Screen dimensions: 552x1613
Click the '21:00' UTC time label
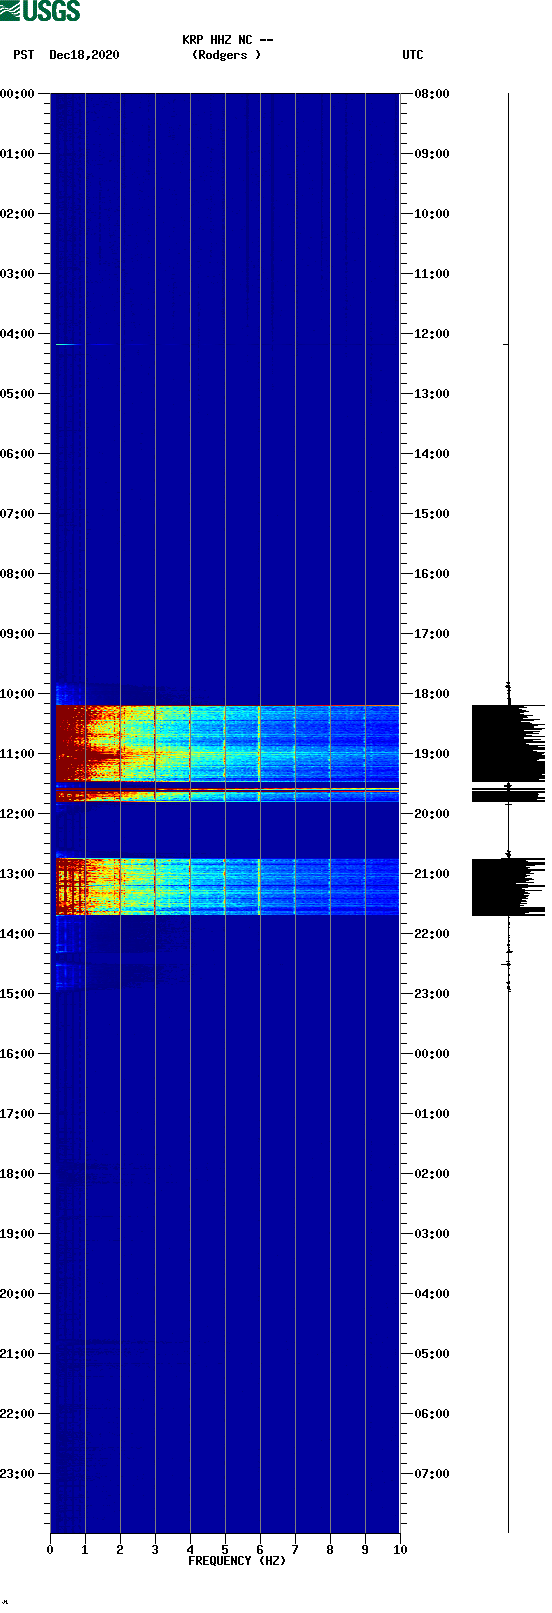(432, 874)
